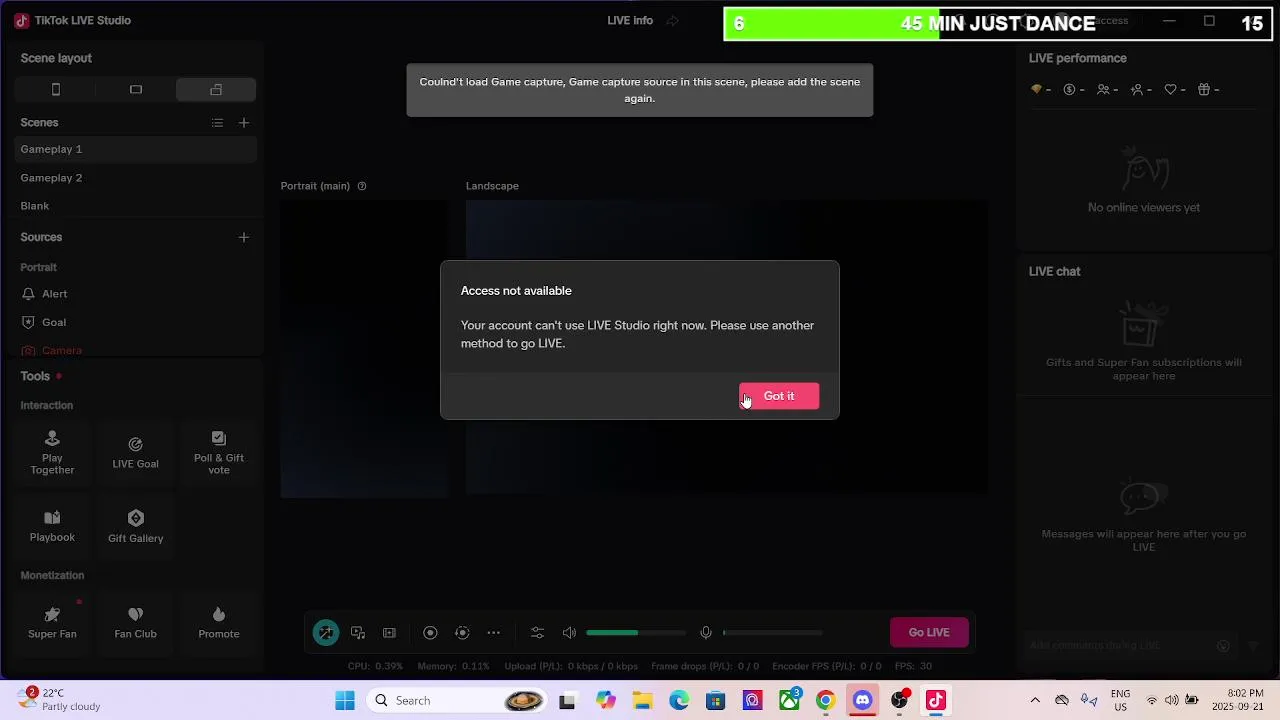Select the Gameplay 2 scene
Viewport: 1280px width, 720px height.
(137, 178)
